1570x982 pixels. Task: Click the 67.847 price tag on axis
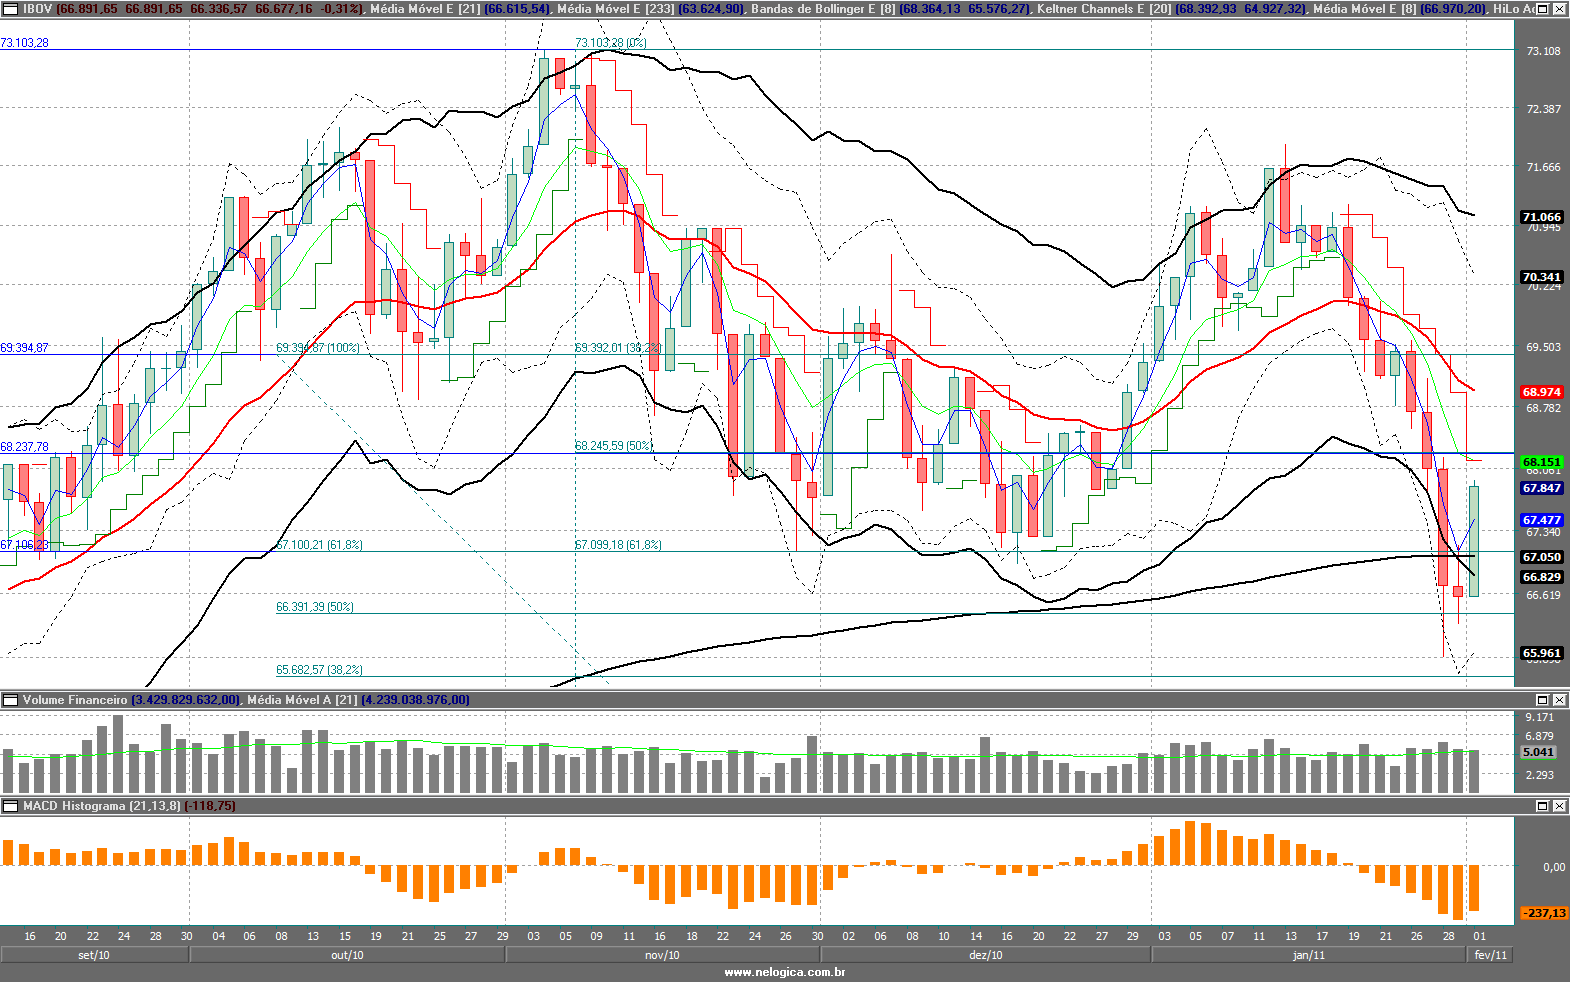pyautogui.click(x=1541, y=488)
